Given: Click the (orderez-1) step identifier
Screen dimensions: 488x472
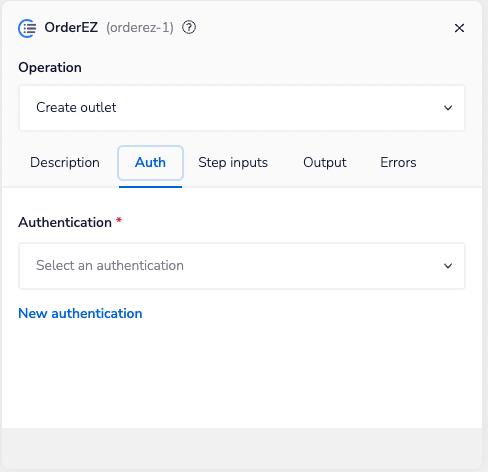Looking at the screenshot, I should [x=140, y=28].
